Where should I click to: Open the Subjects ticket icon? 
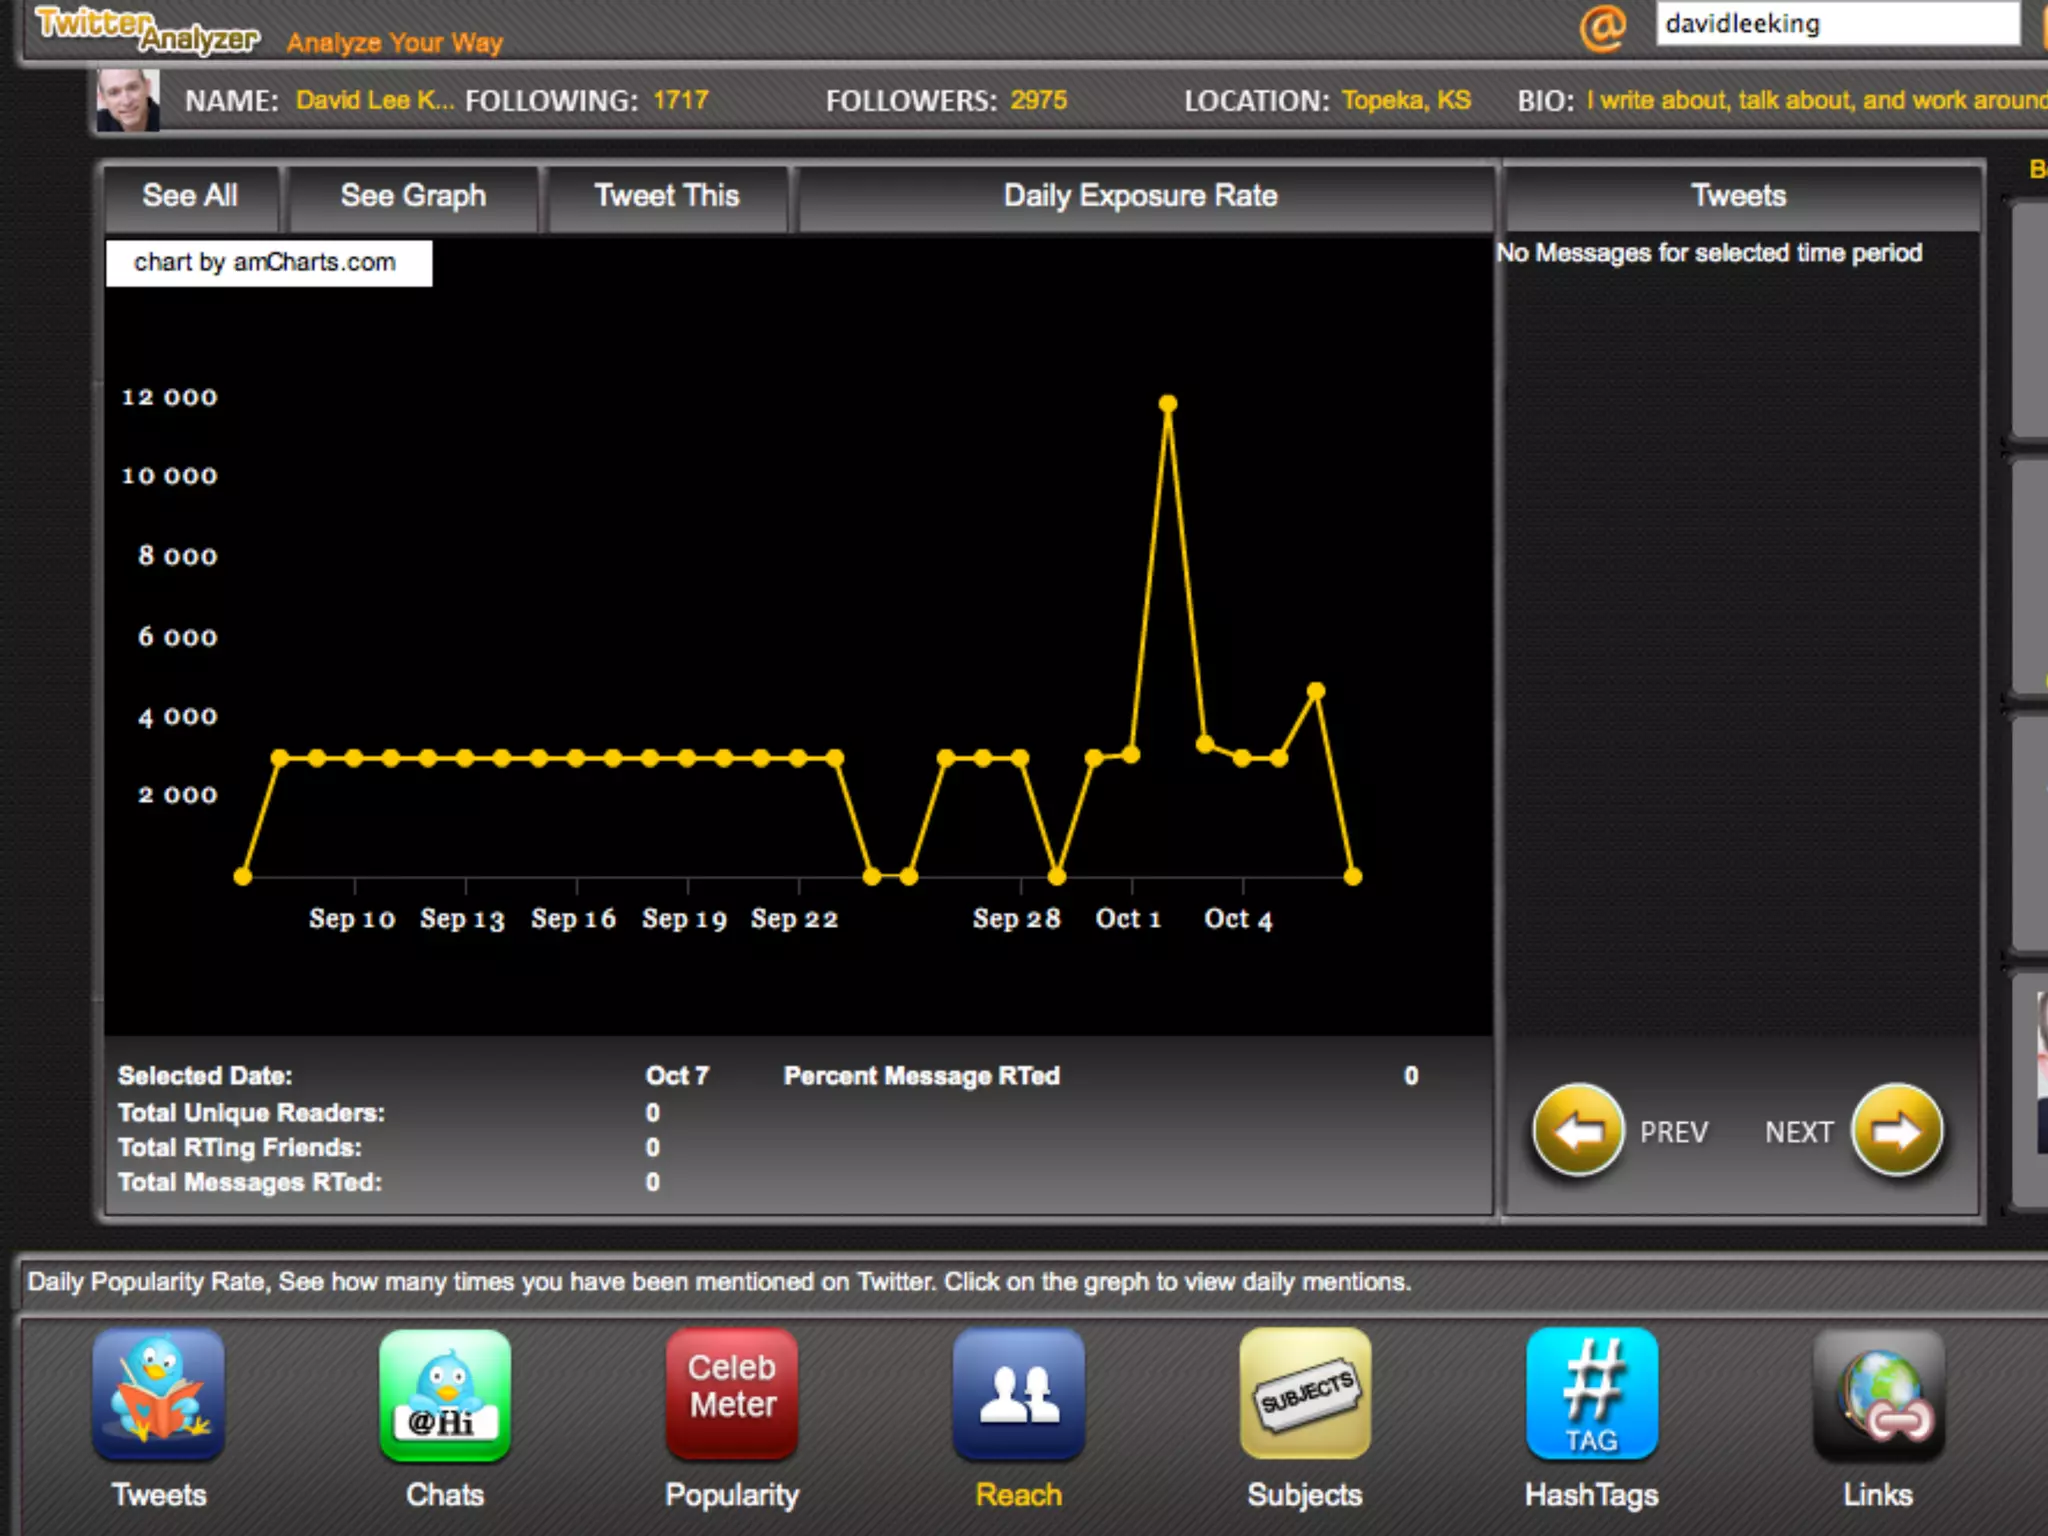point(1305,1394)
